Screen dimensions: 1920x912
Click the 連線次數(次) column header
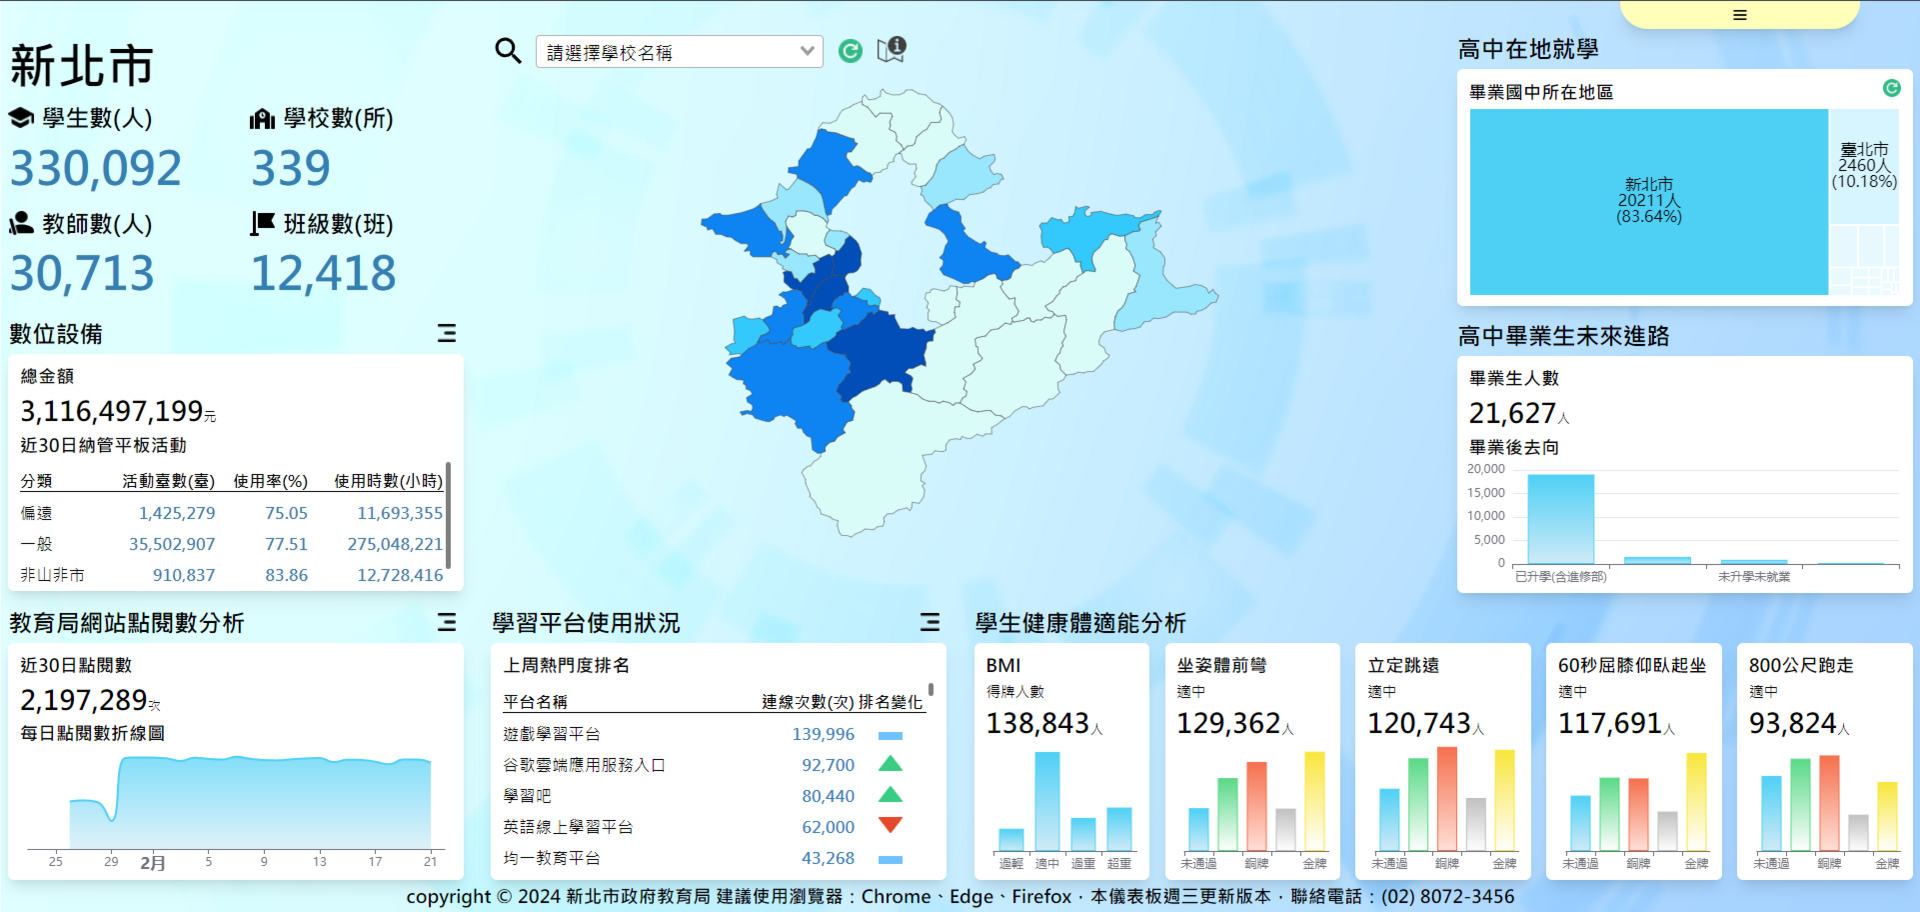tap(807, 702)
